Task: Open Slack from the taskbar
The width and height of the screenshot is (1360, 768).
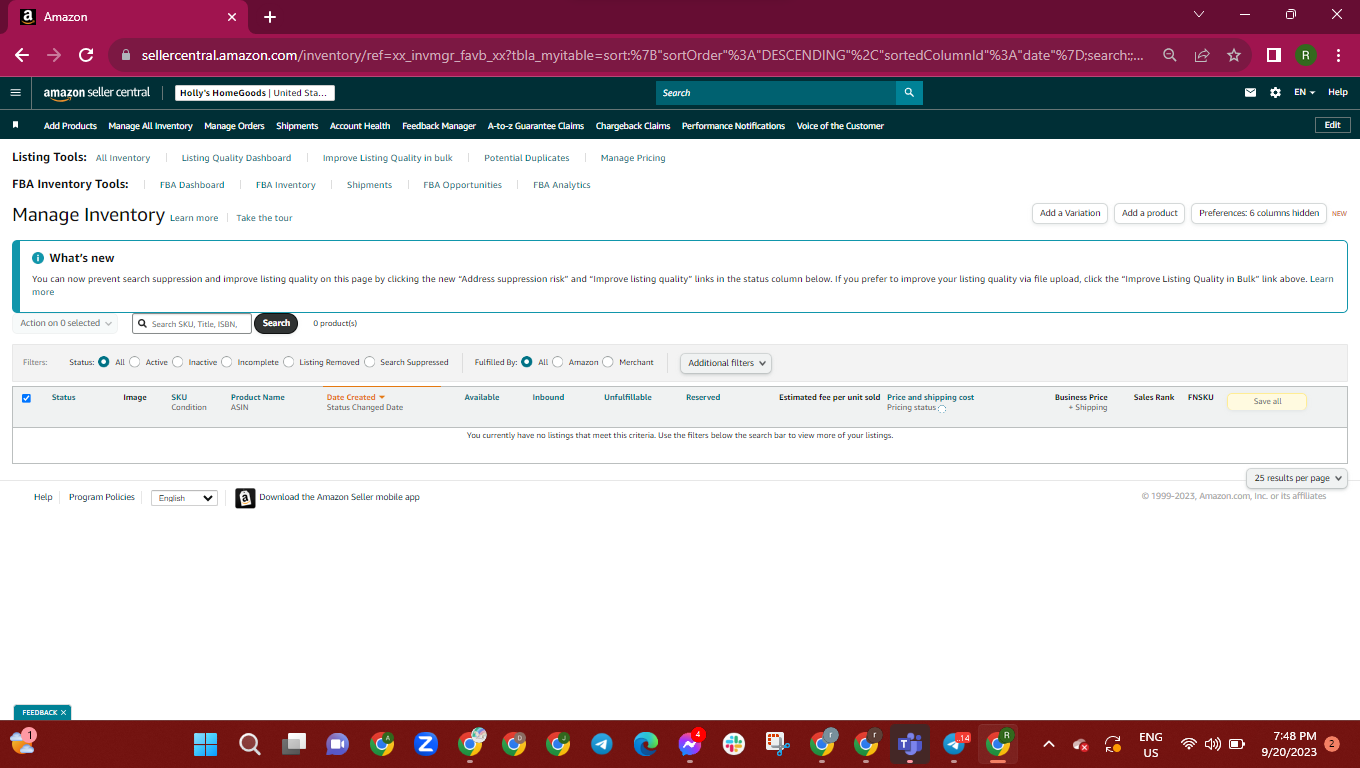Action: pos(734,744)
